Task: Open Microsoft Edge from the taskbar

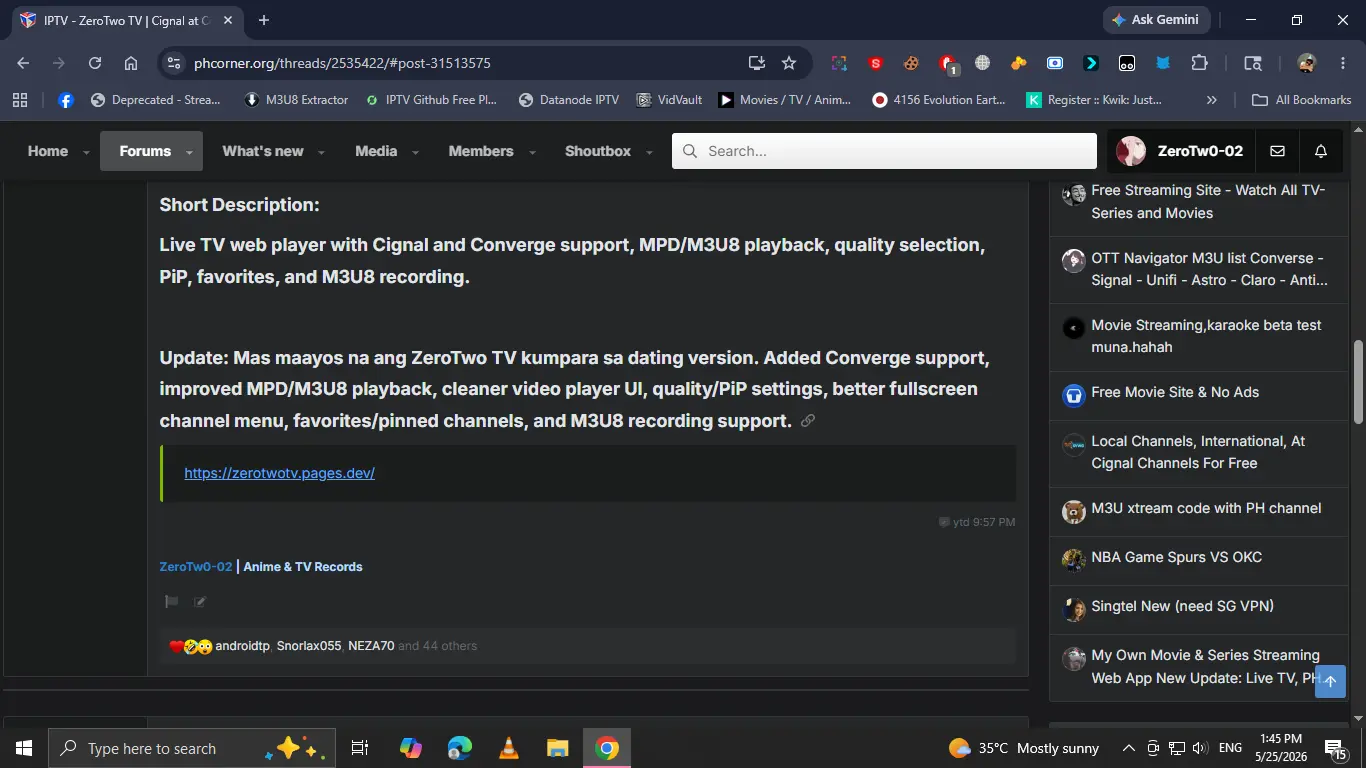Action: (460, 748)
